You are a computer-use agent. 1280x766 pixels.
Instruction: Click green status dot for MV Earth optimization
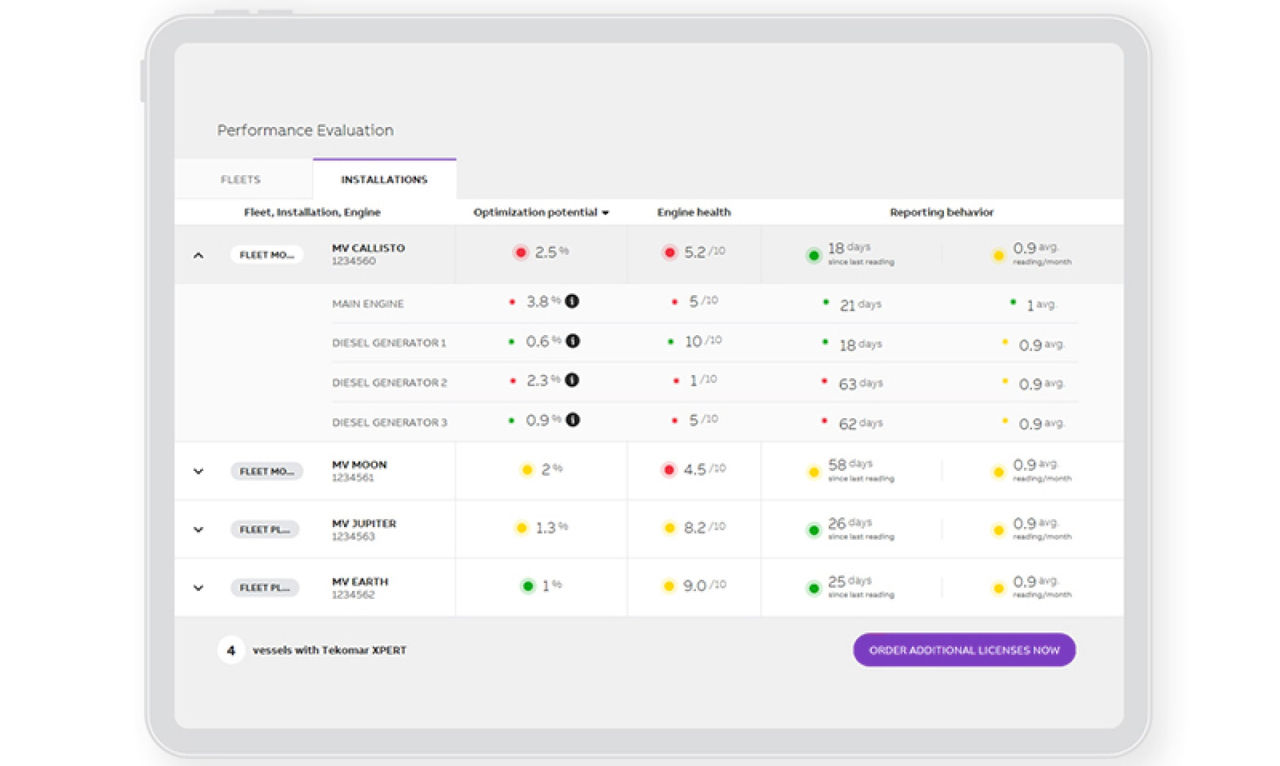click(x=527, y=586)
